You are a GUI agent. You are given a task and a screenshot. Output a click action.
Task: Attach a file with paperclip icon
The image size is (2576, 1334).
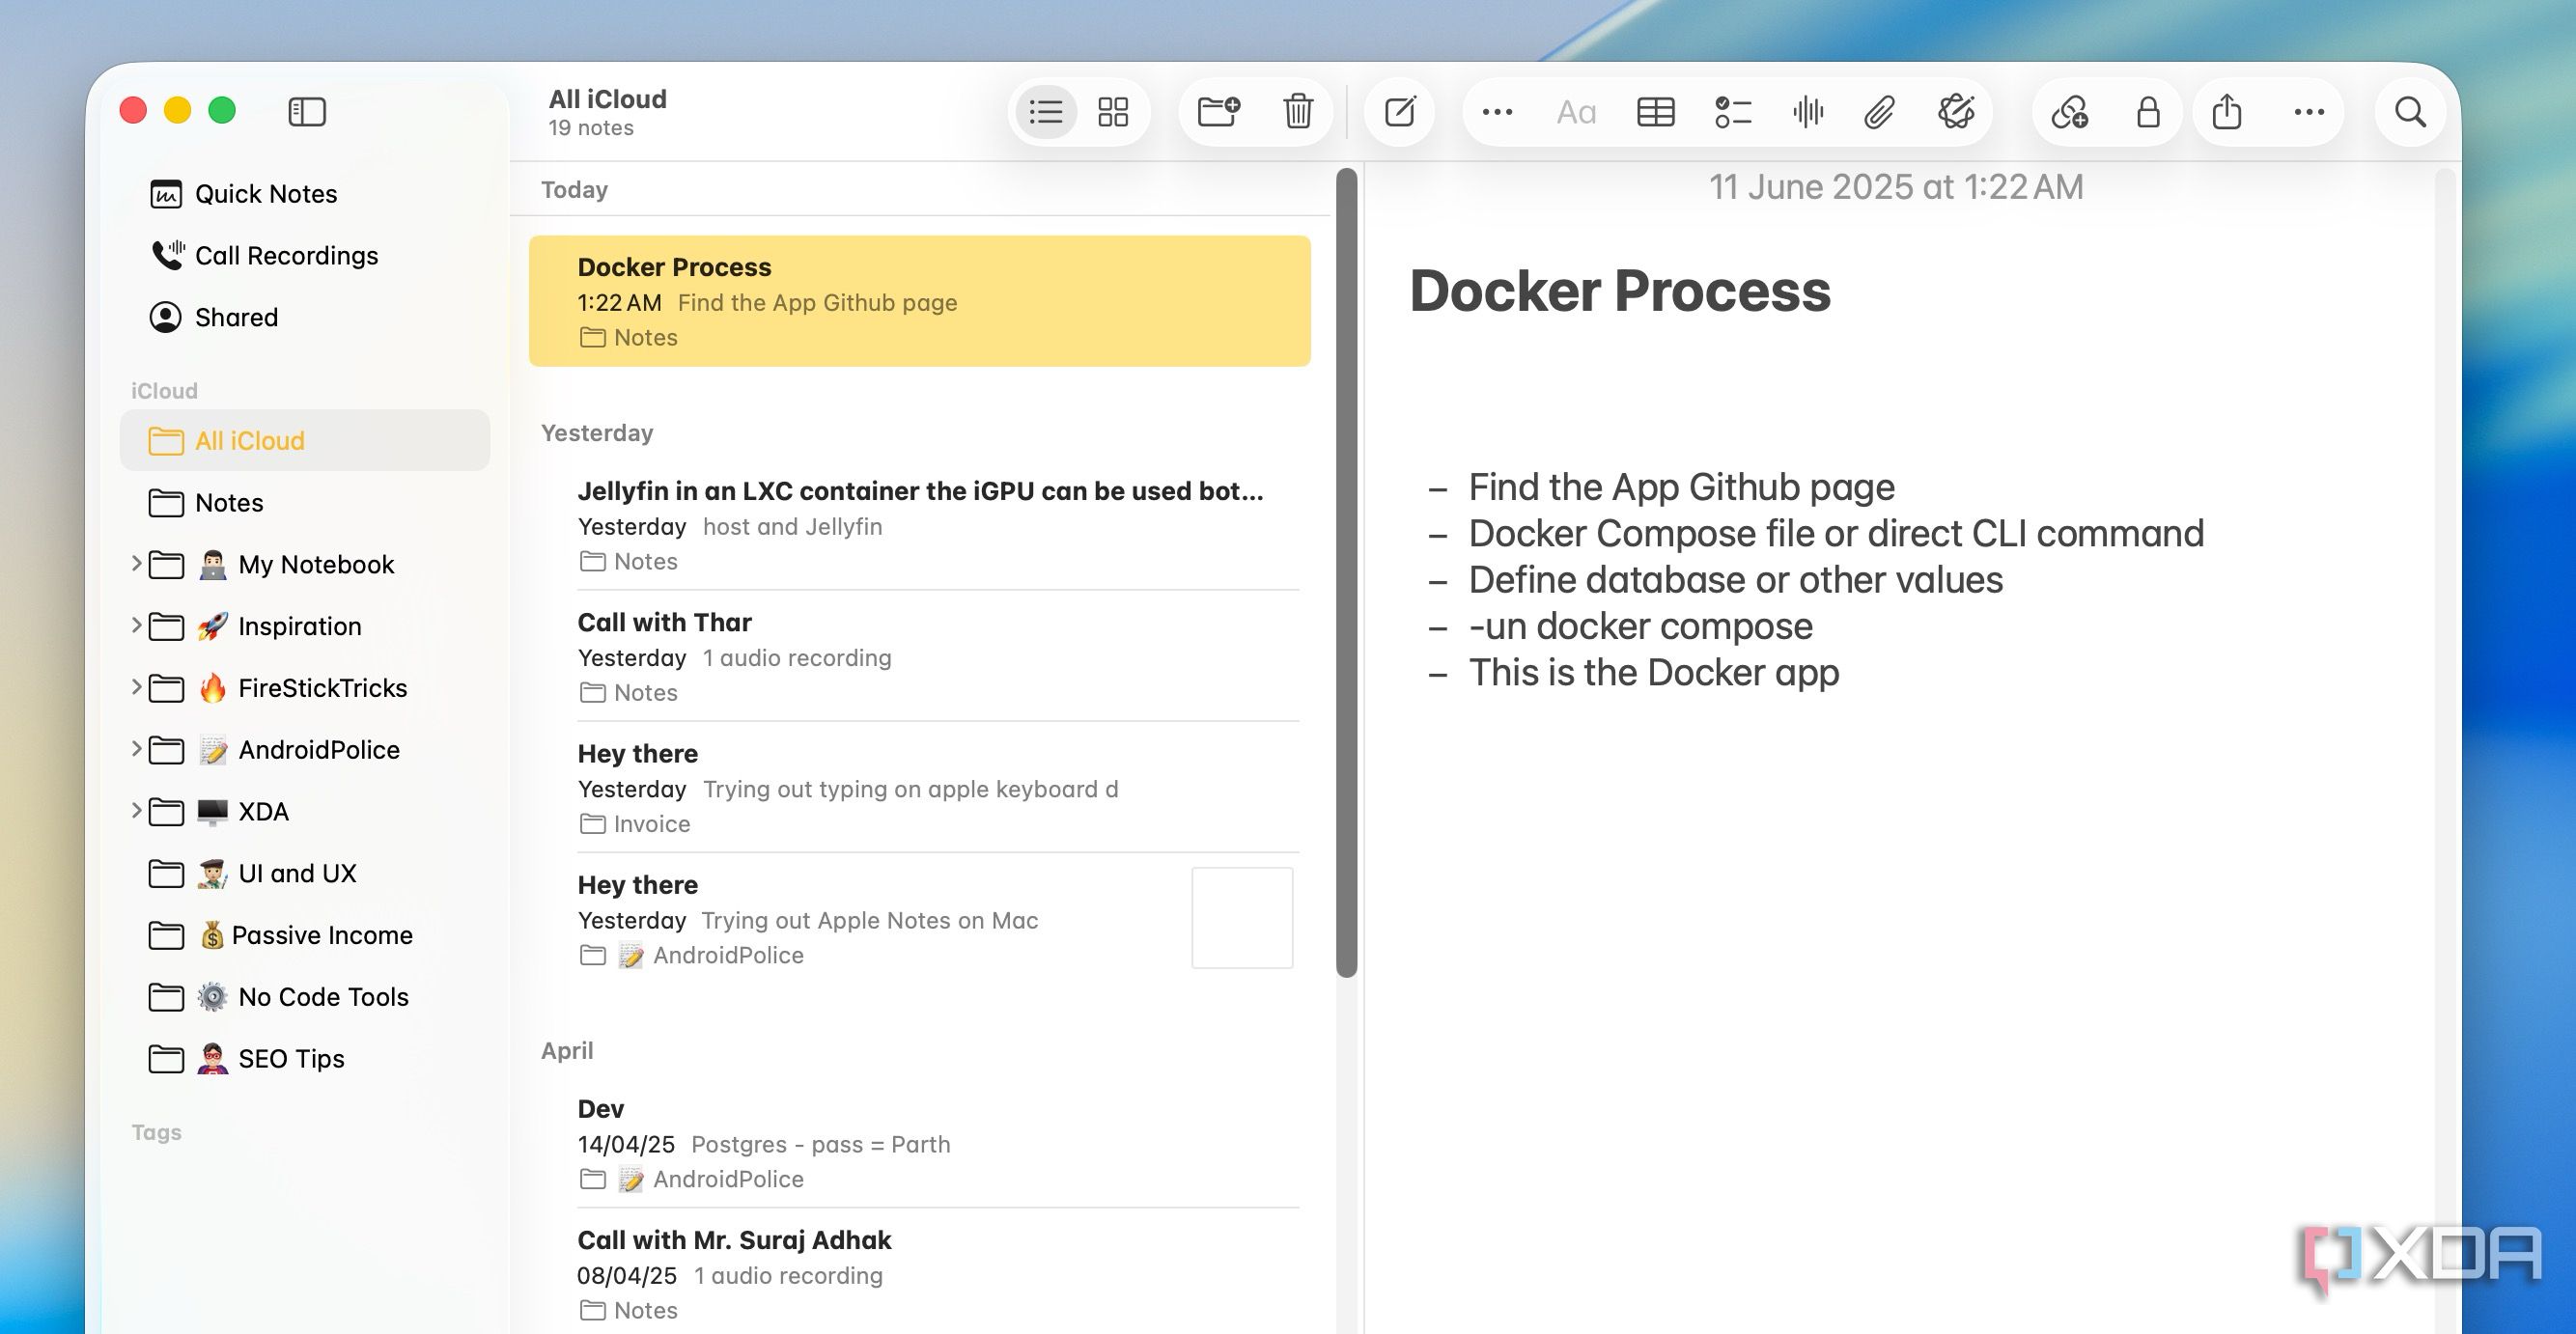1880,112
